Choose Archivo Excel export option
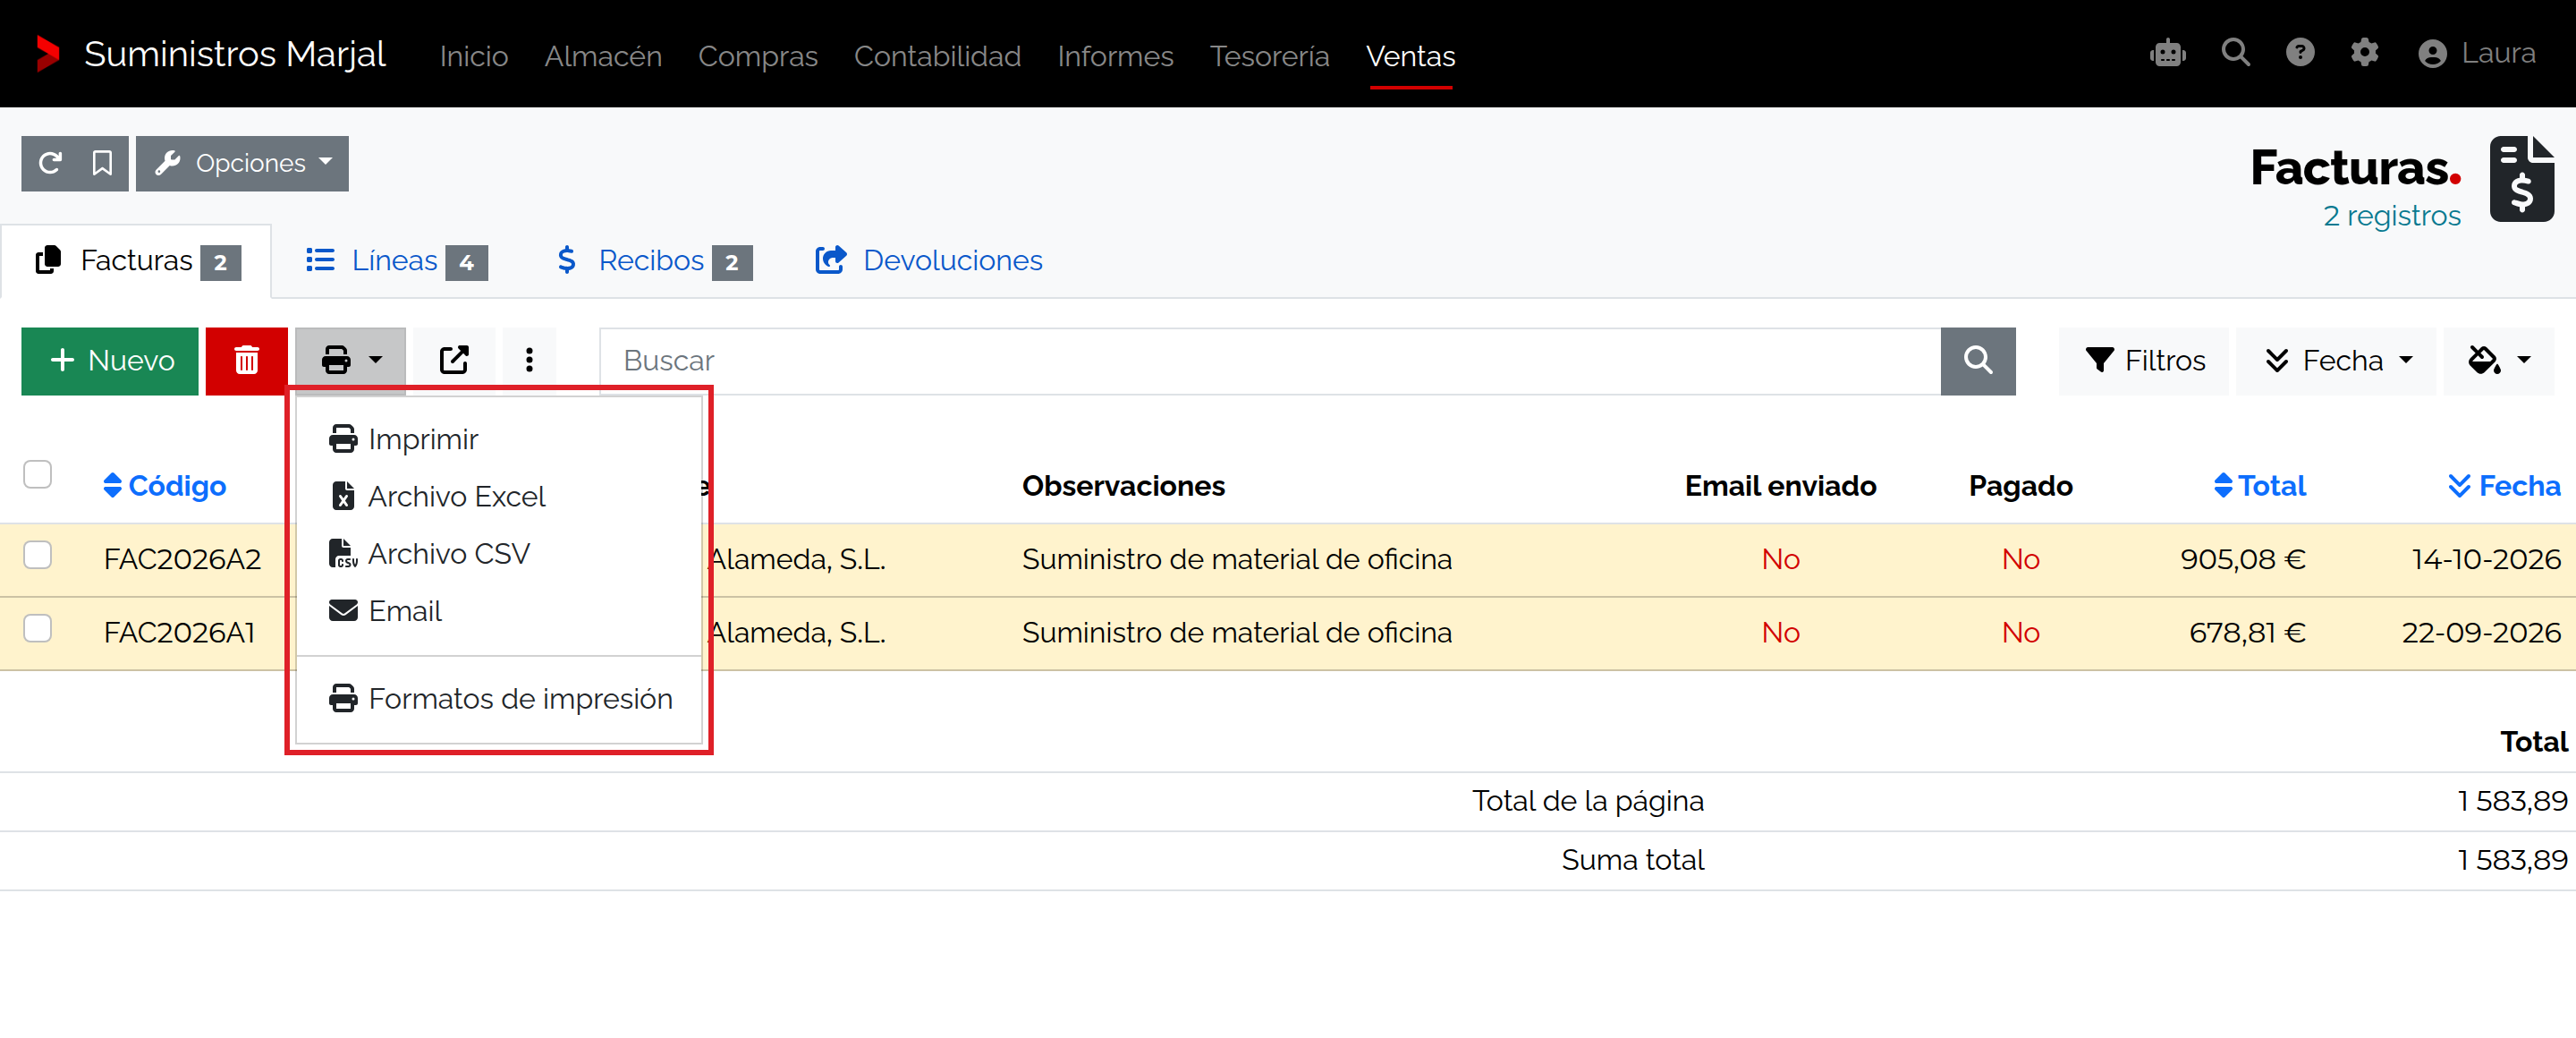This screenshot has height=1038, width=2576. coord(500,496)
